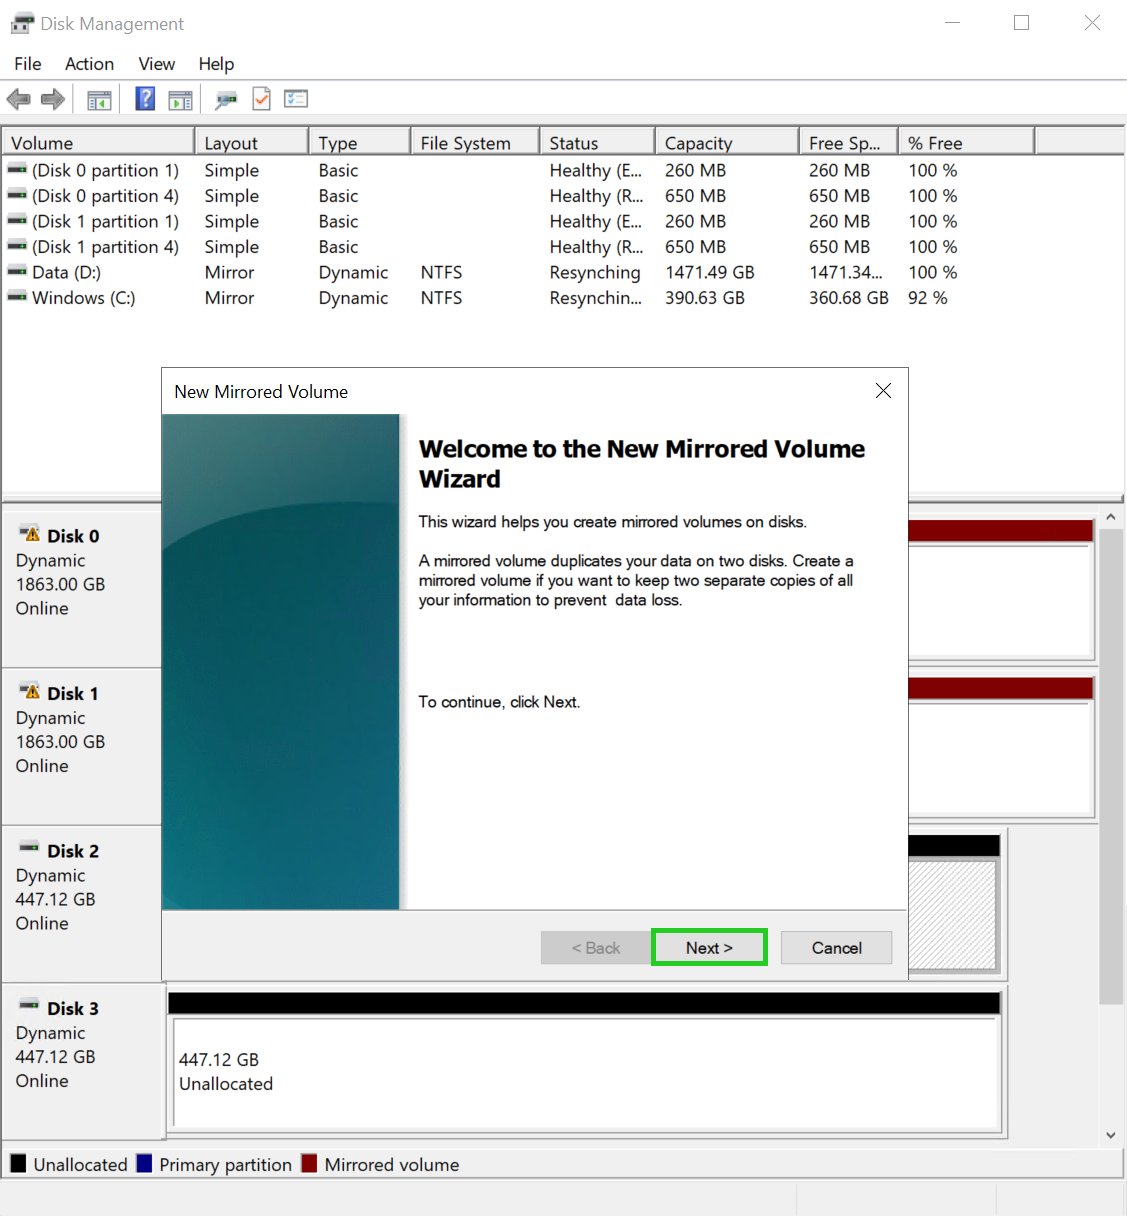Click the black Unallocated legend swatch
The height and width of the screenshot is (1216, 1127).
tap(18, 1164)
